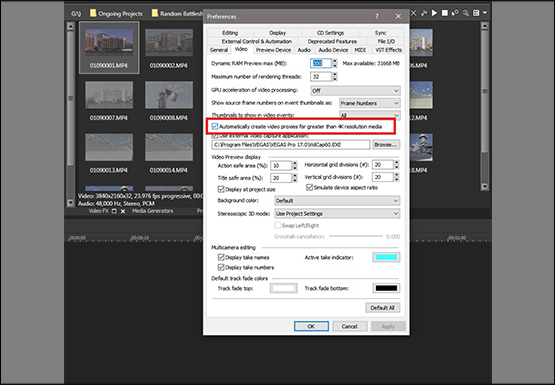The height and width of the screenshot is (385, 555).
Task: Click the search magnifier icon in toolbar
Action: click(466, 13)
